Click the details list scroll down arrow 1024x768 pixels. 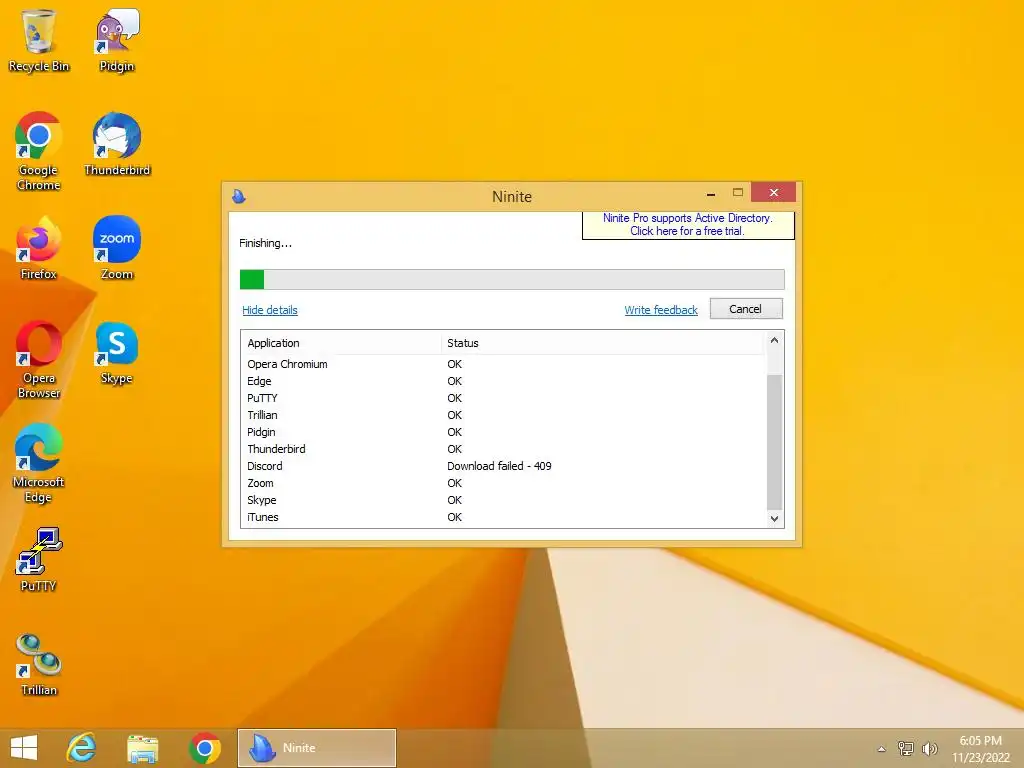[775, 519]
